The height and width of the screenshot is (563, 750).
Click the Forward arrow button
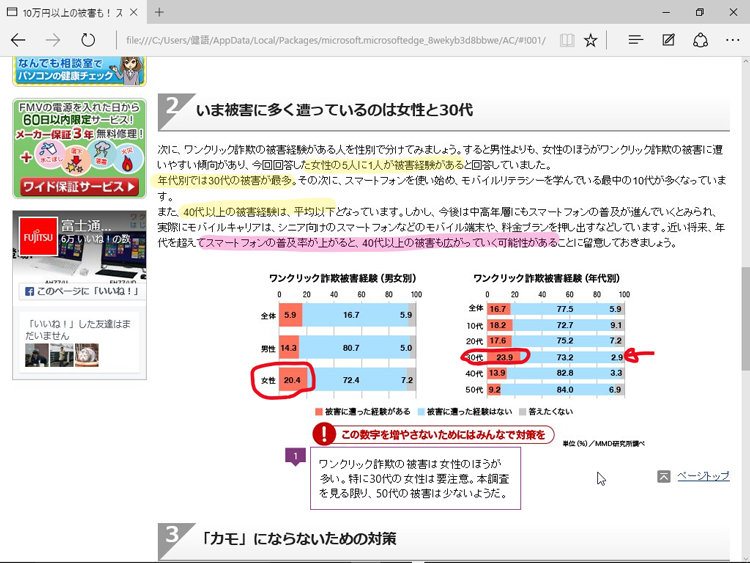click(x=54, y=40)
